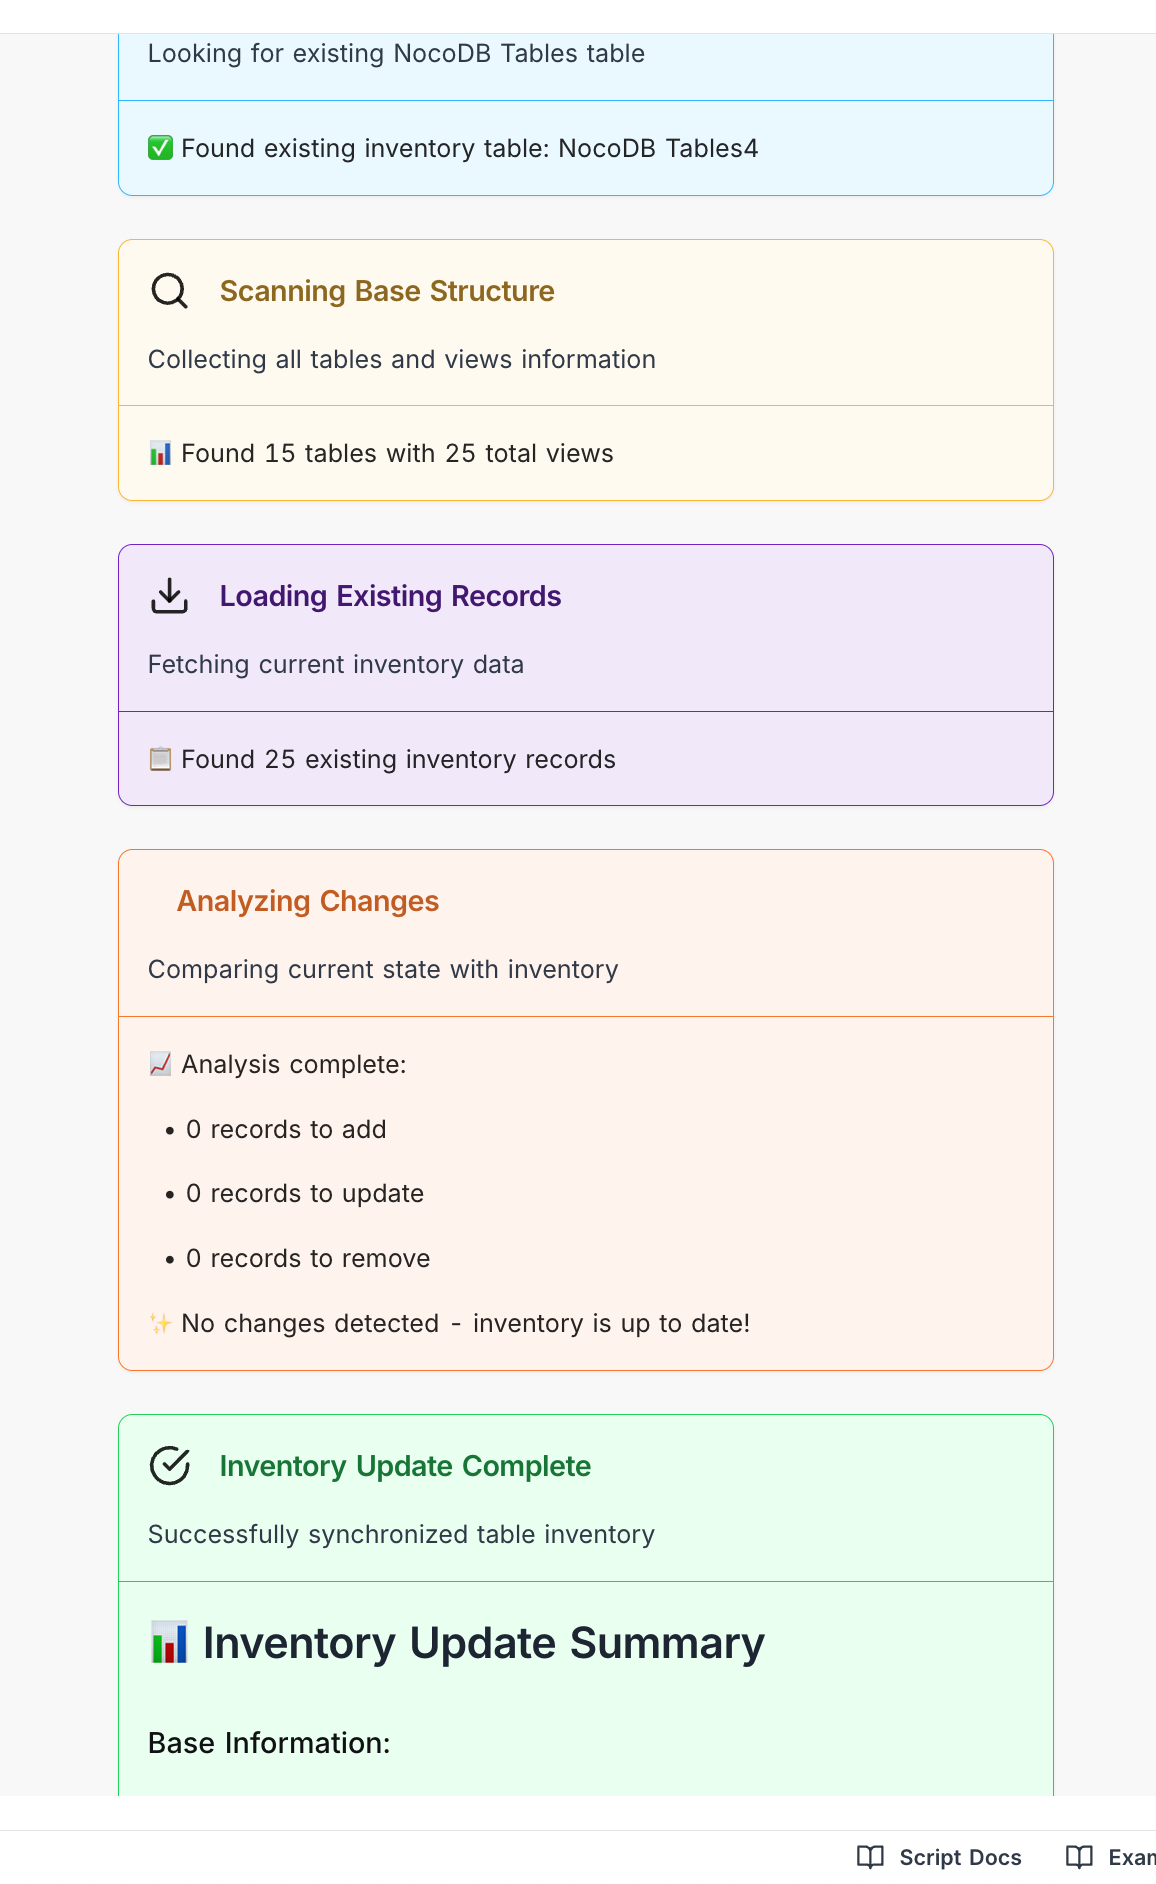Collapse the Loading Existing Records card
This screenshot has height=1884, width=1156.
(390, 596)
